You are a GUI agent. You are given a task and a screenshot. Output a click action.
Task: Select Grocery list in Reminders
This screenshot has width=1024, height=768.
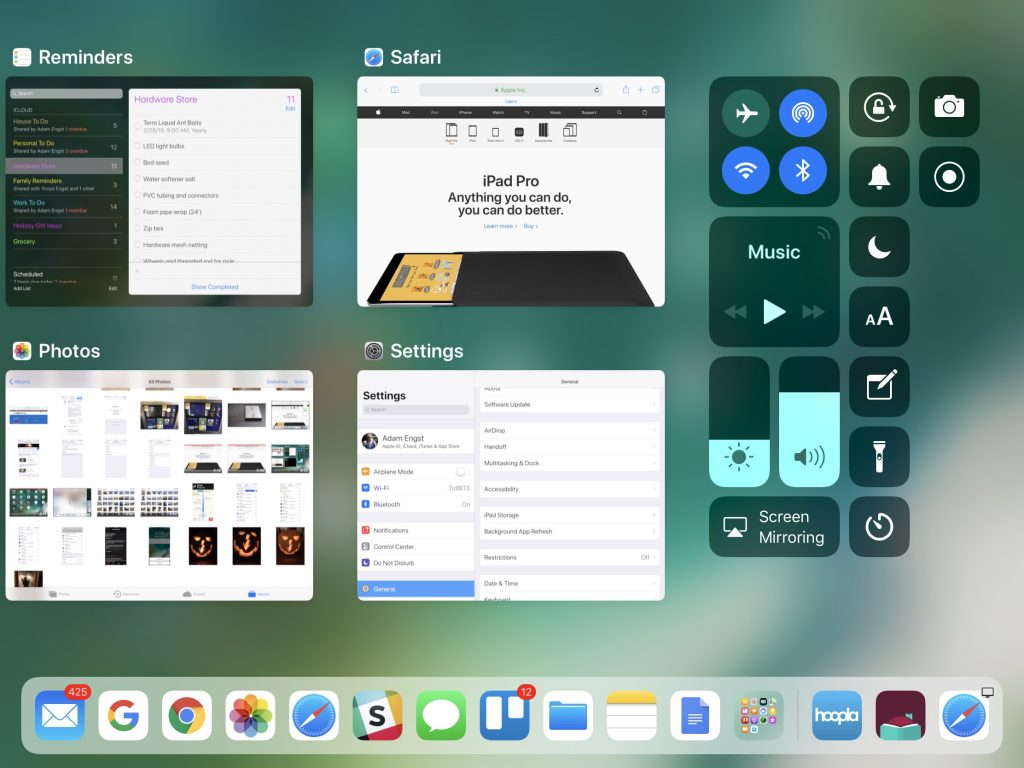[x=65, y=242]
